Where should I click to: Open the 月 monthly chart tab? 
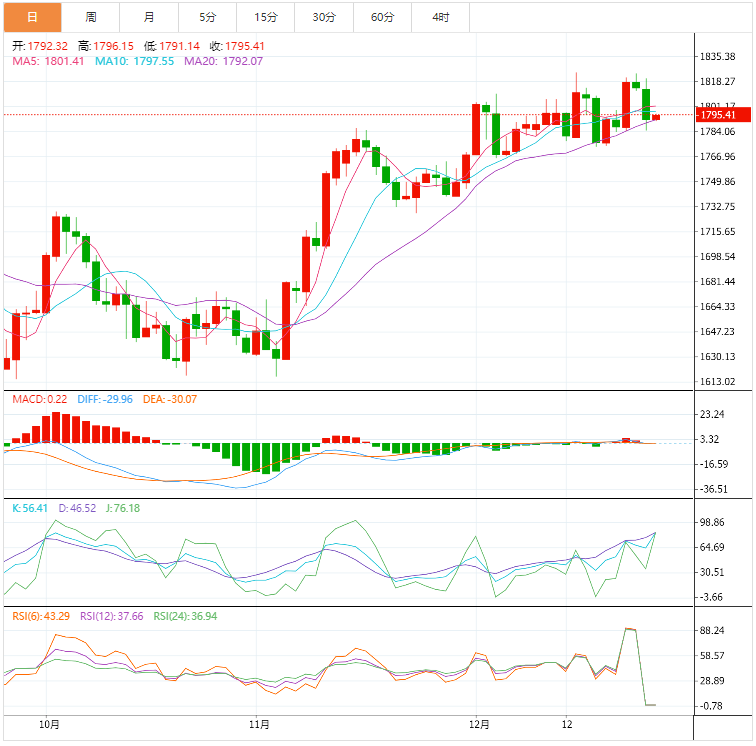click(x=149, y=17)
